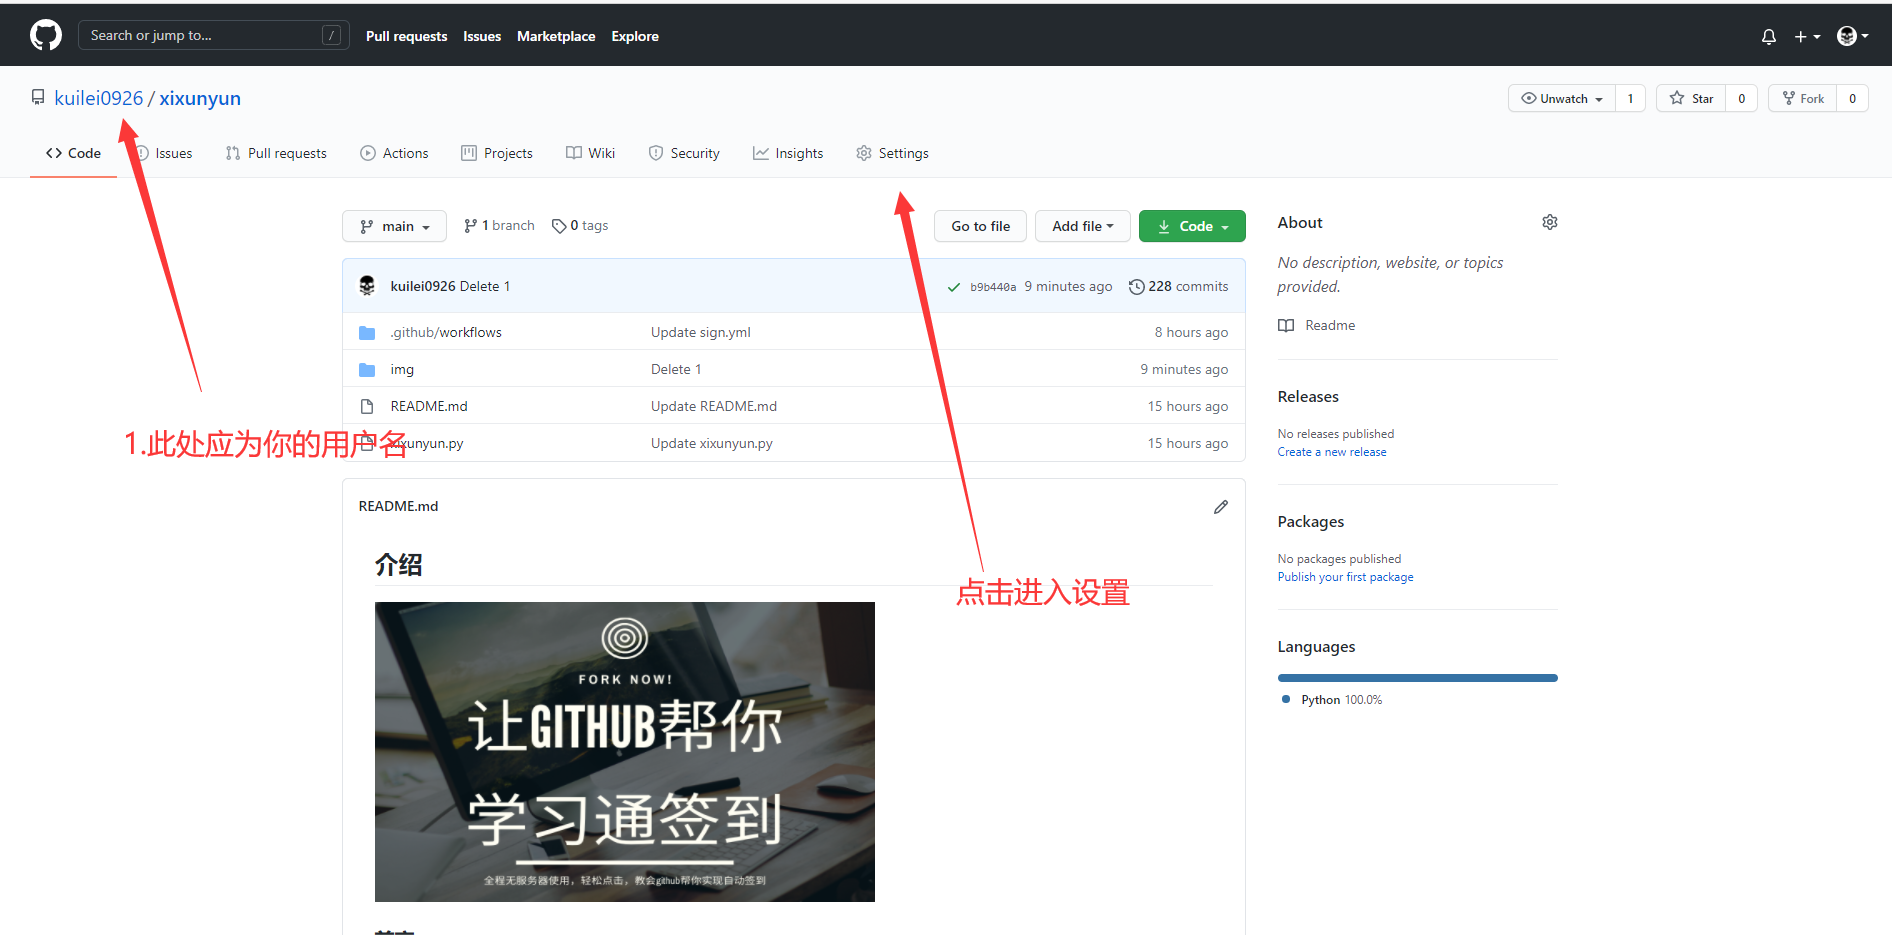This screenshot has height=935, width=1892.
Task: Click the Star count 0
Action: [1742, 98]
